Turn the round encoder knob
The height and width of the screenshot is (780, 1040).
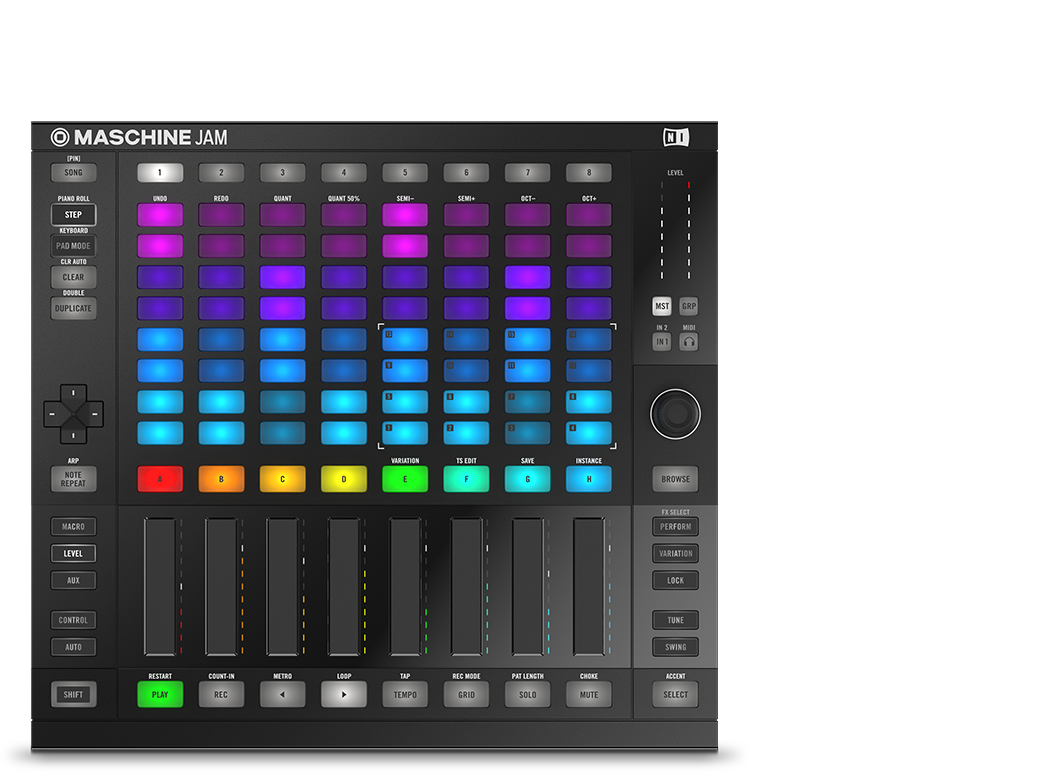tap(675, 414)
